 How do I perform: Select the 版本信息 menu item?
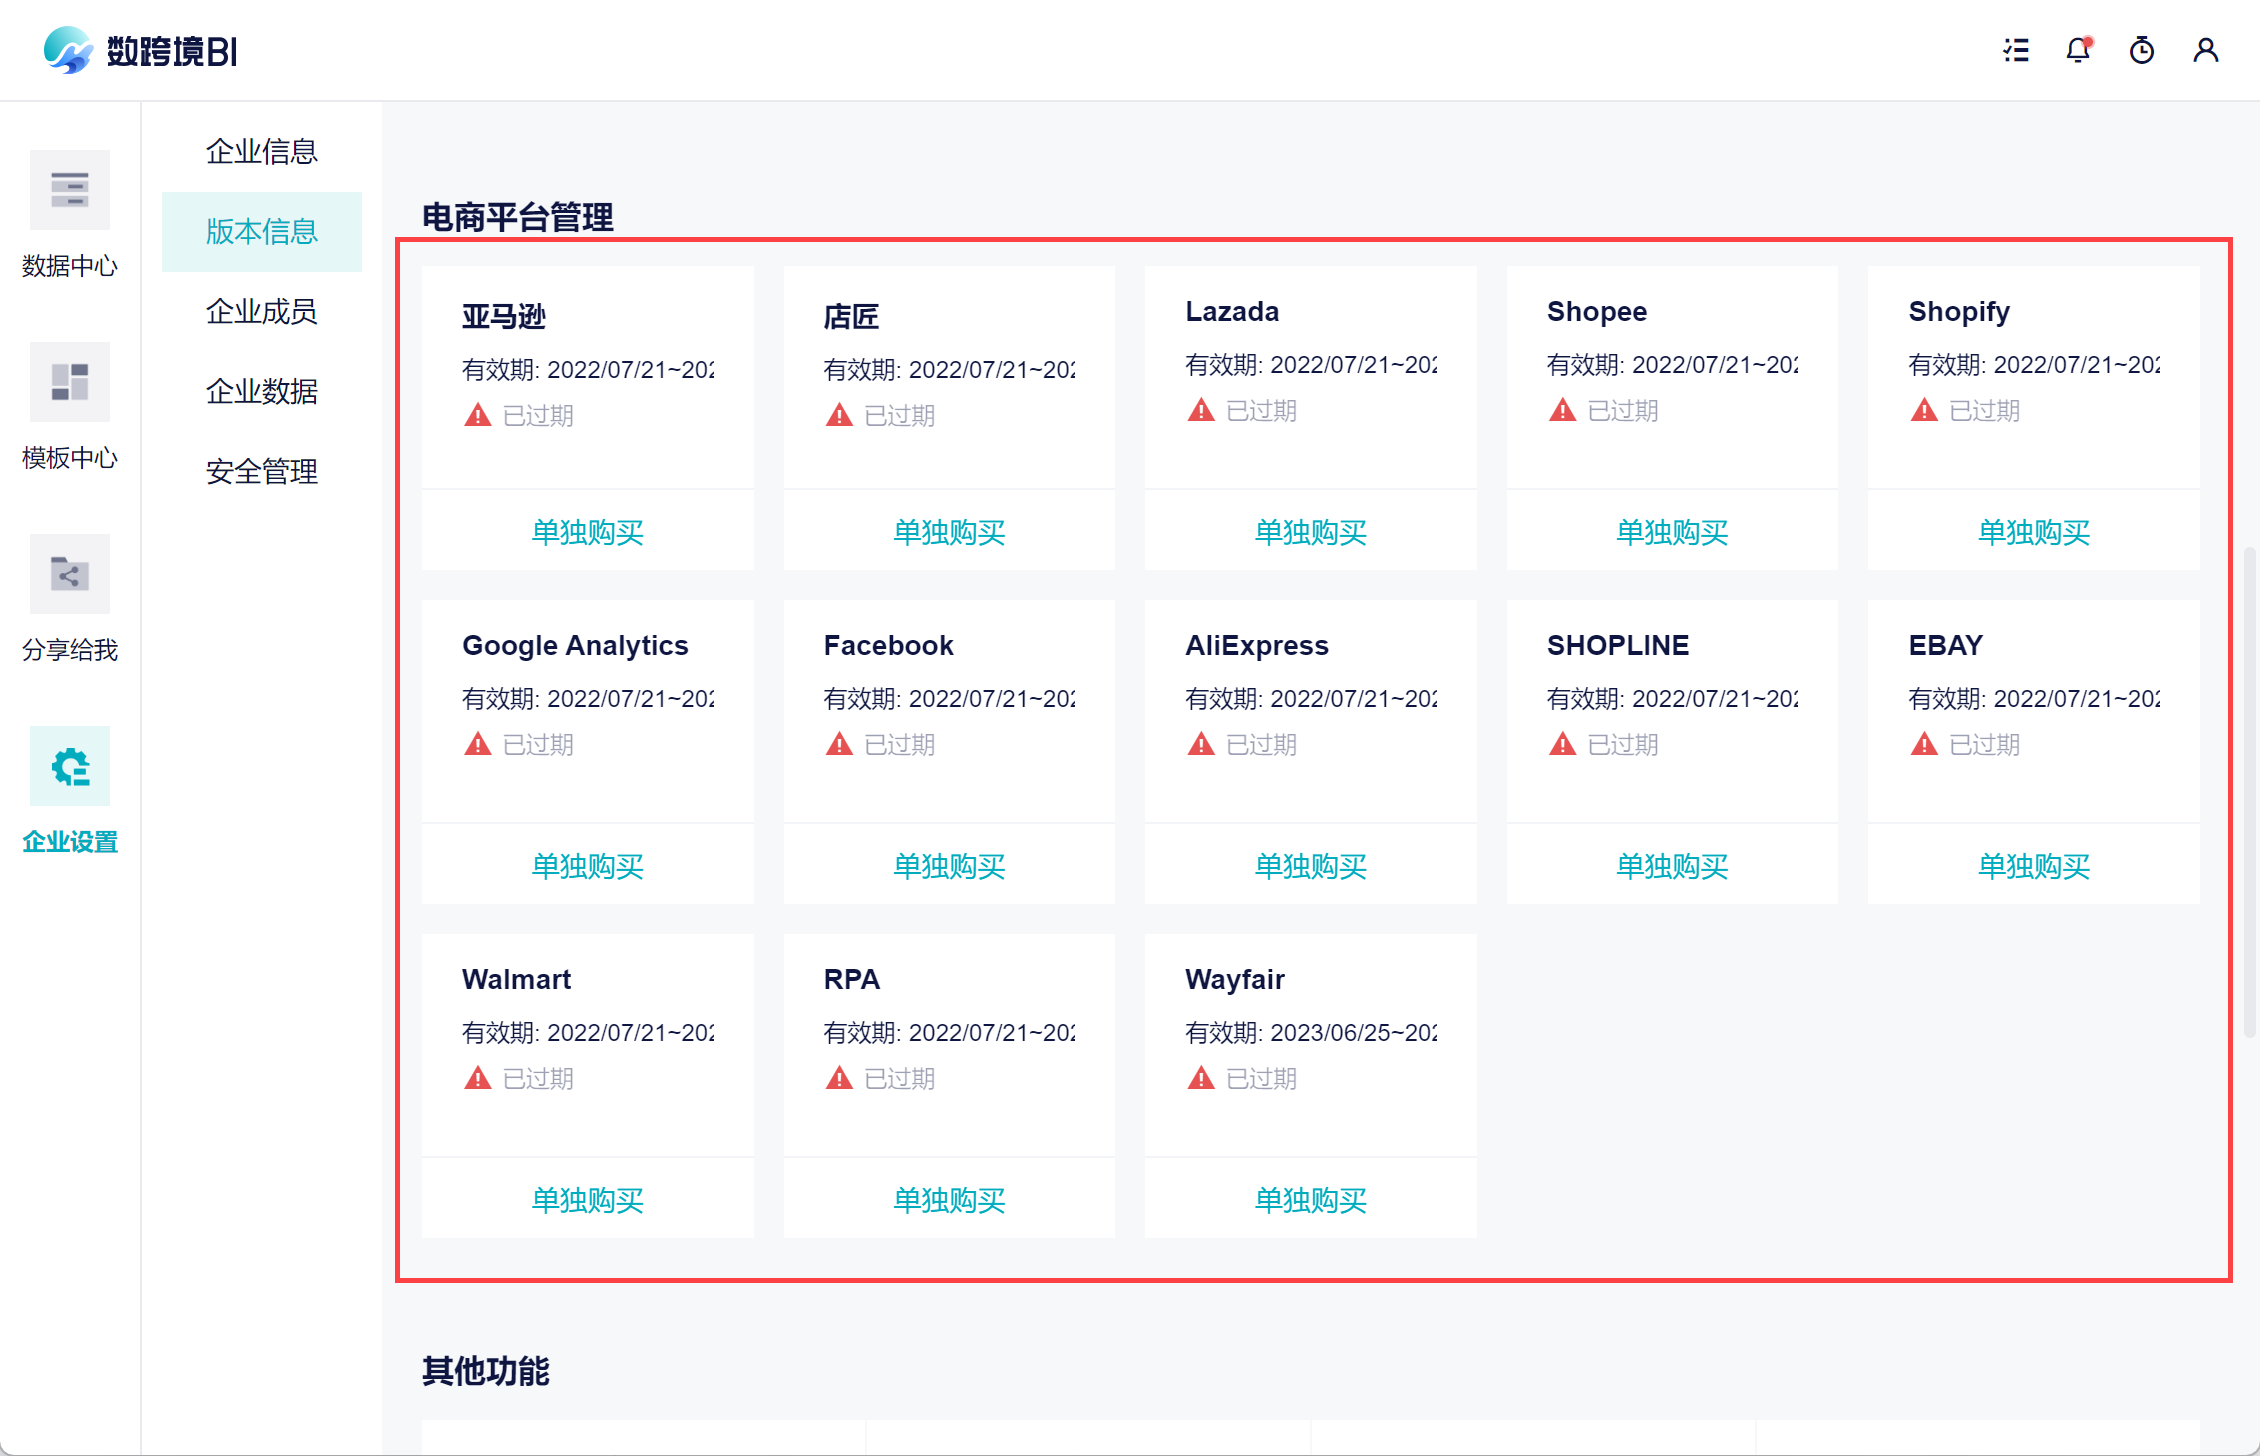(261, 231)
